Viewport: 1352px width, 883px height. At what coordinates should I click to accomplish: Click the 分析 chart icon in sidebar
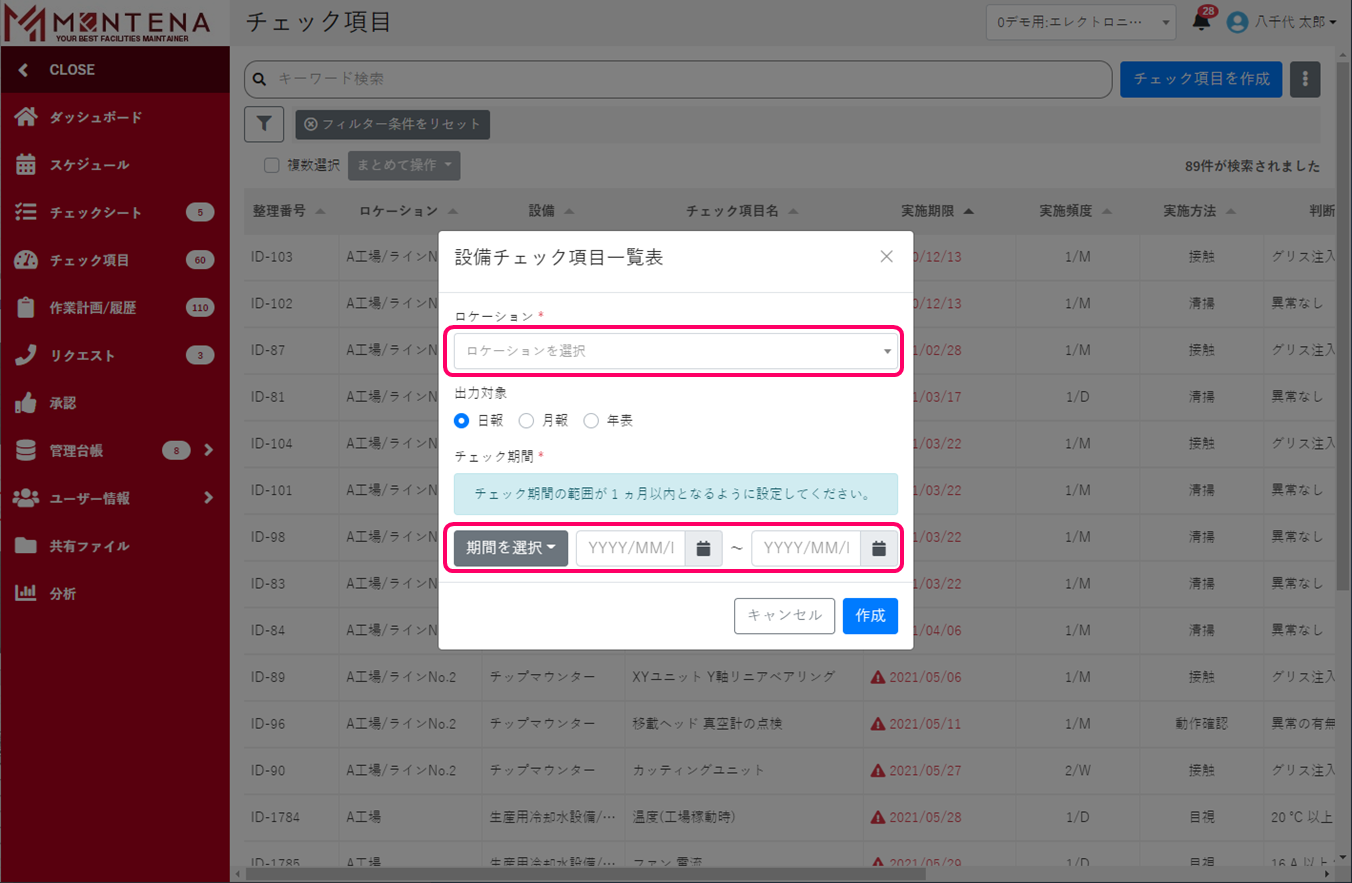point(26,593)
